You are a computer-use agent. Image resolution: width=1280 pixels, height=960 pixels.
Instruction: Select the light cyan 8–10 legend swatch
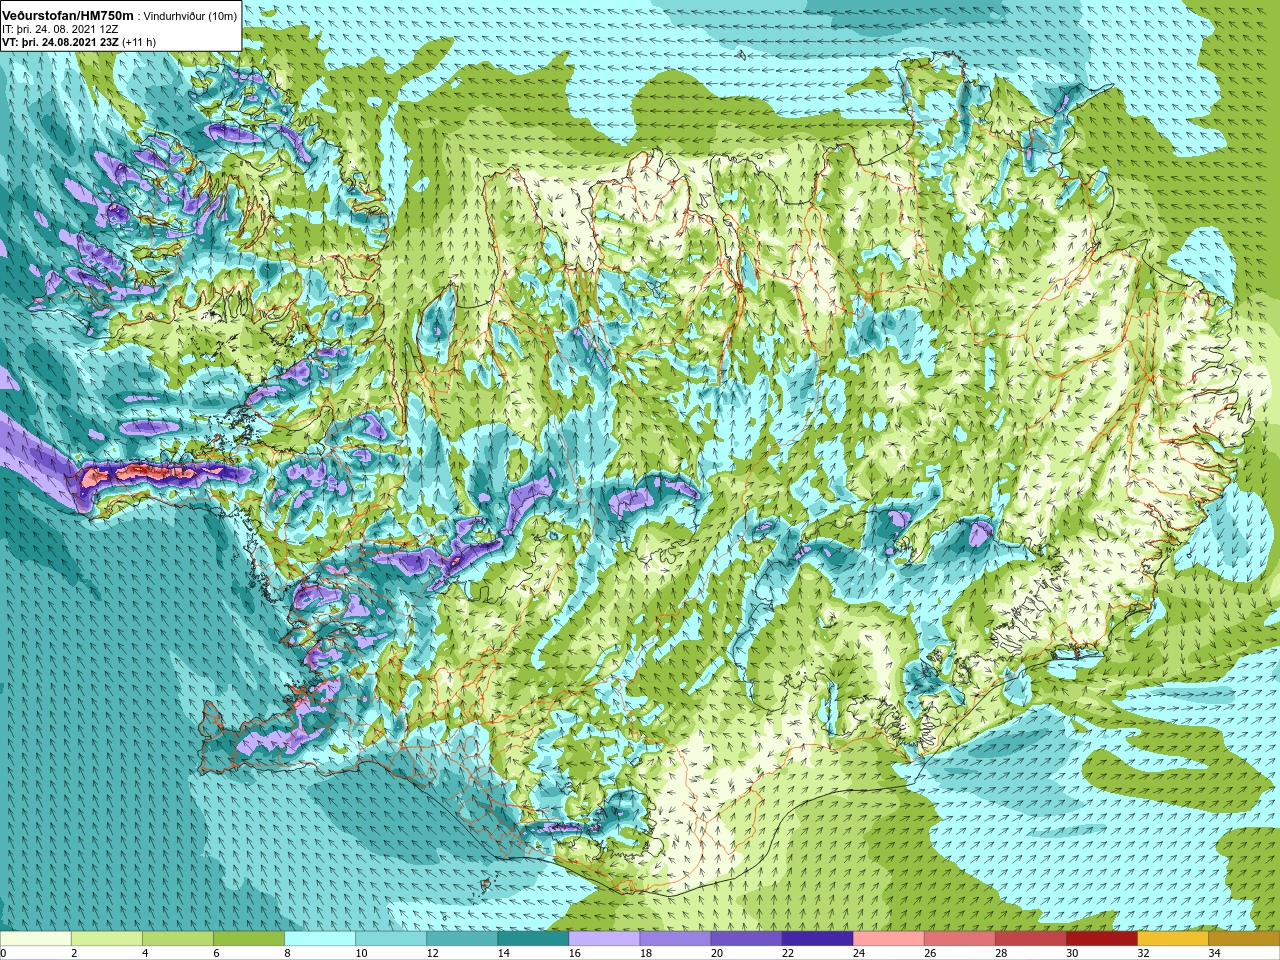320,939
